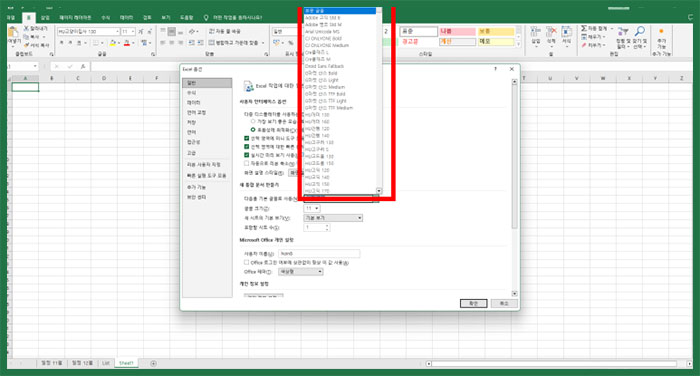700x376 pixels.
Task: Click the percent style icon
Action: pyautogui.click(x=291, y=43)
